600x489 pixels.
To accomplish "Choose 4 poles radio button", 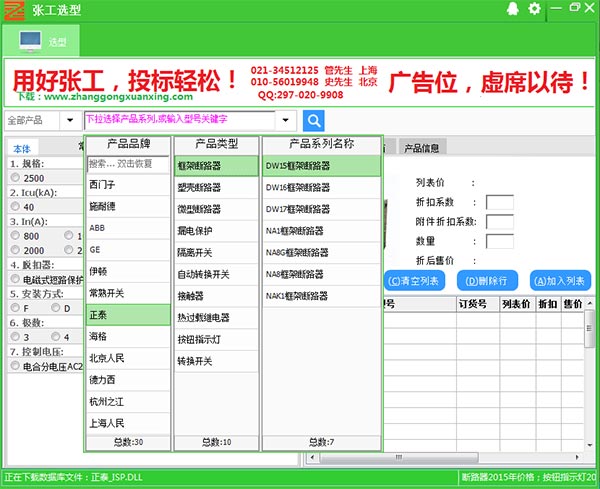I will tap(56, 337).
